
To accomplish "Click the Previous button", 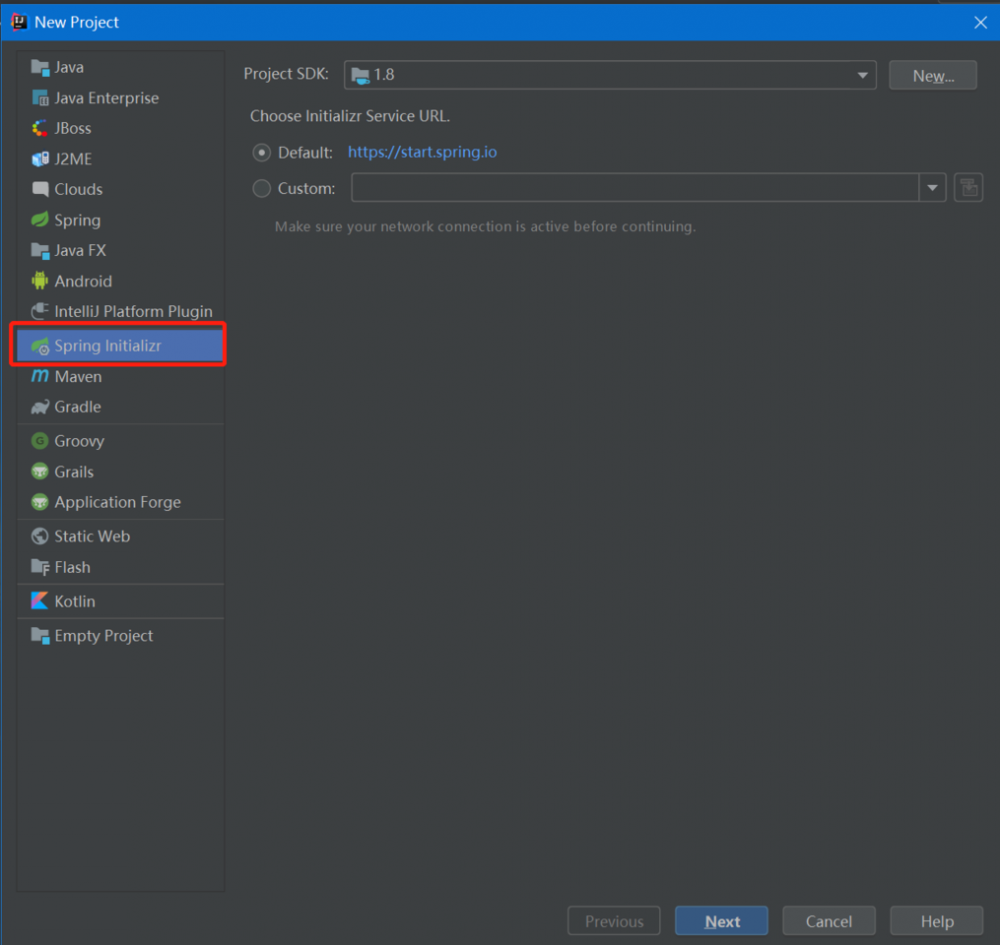I will pos(614,921).
